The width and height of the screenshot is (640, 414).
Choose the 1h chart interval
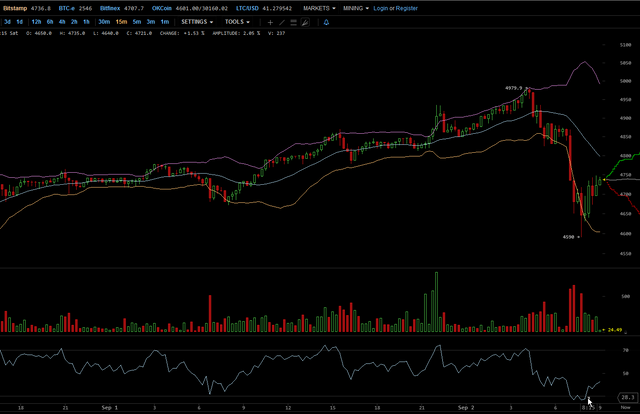tap(87, 21)
